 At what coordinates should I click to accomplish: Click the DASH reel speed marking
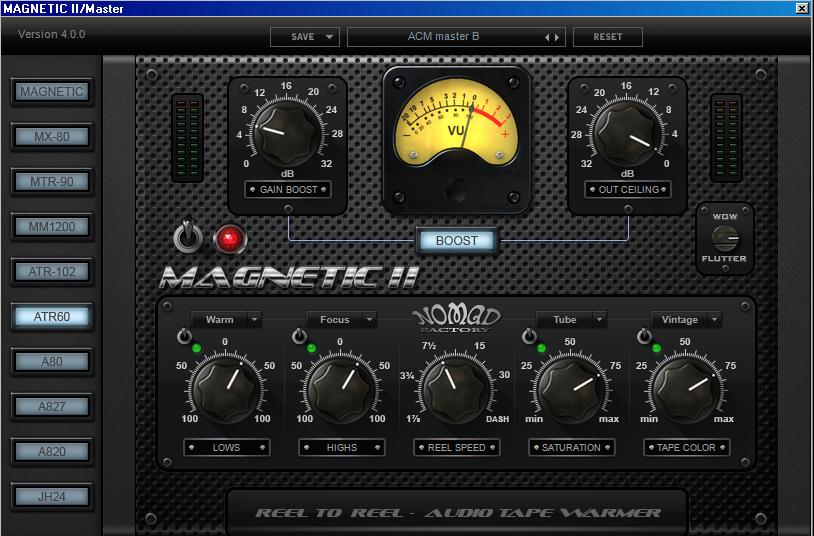pyautogui.click(x=497, y=419)
